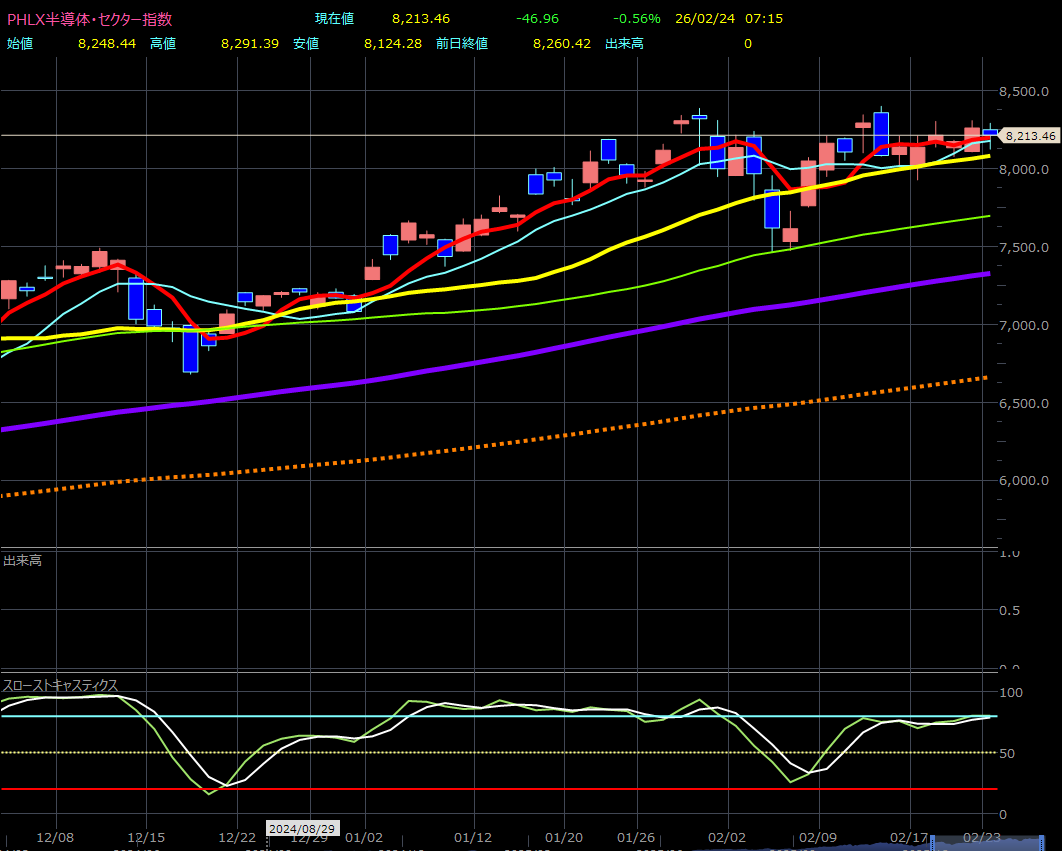This screenshot has width=1062, height=851.
Task: Click the current price tag on price axis
Action: [1029, 136]
